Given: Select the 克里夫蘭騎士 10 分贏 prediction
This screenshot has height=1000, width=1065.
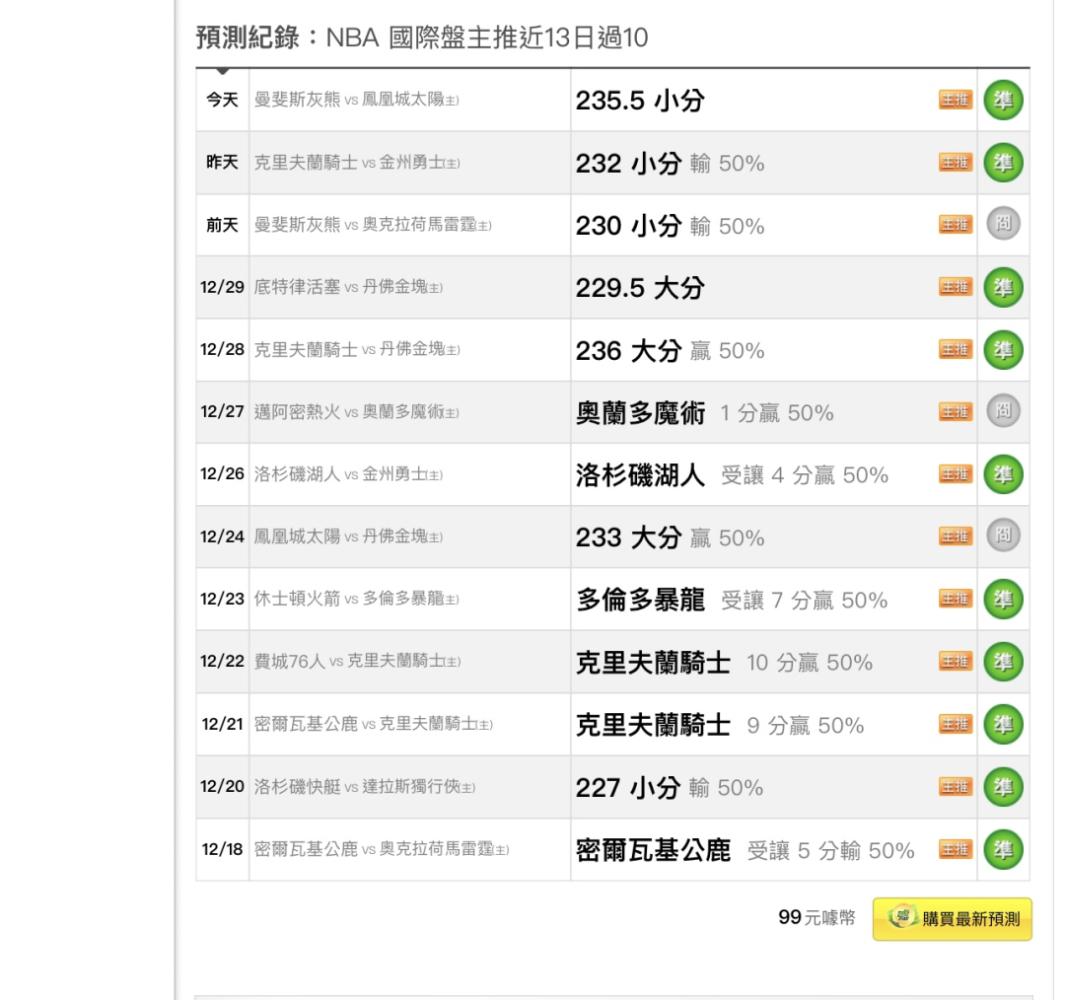Looking at the screenshot, I should (724, 662).
